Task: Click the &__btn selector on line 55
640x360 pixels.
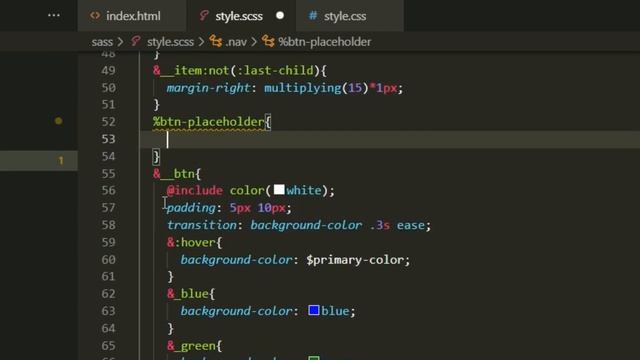Action: [x=174, y=173]
